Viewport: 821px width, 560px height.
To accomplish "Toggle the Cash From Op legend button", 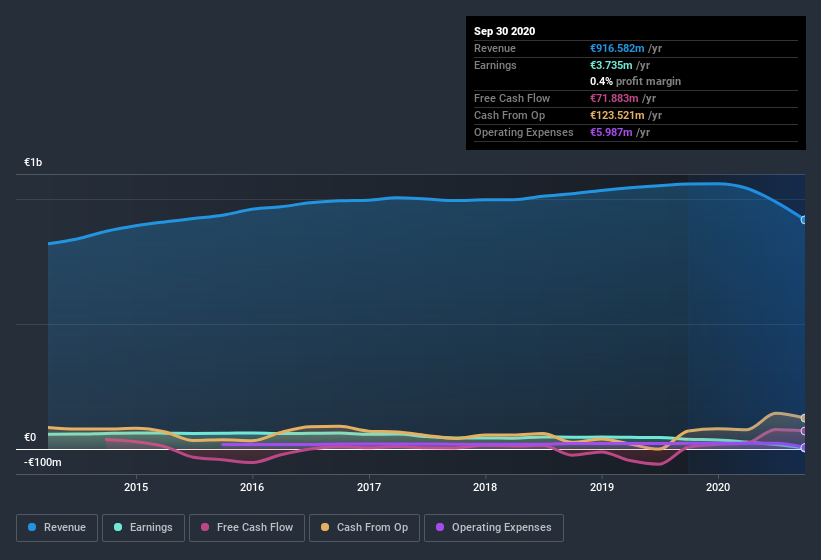I will (364, 528).
